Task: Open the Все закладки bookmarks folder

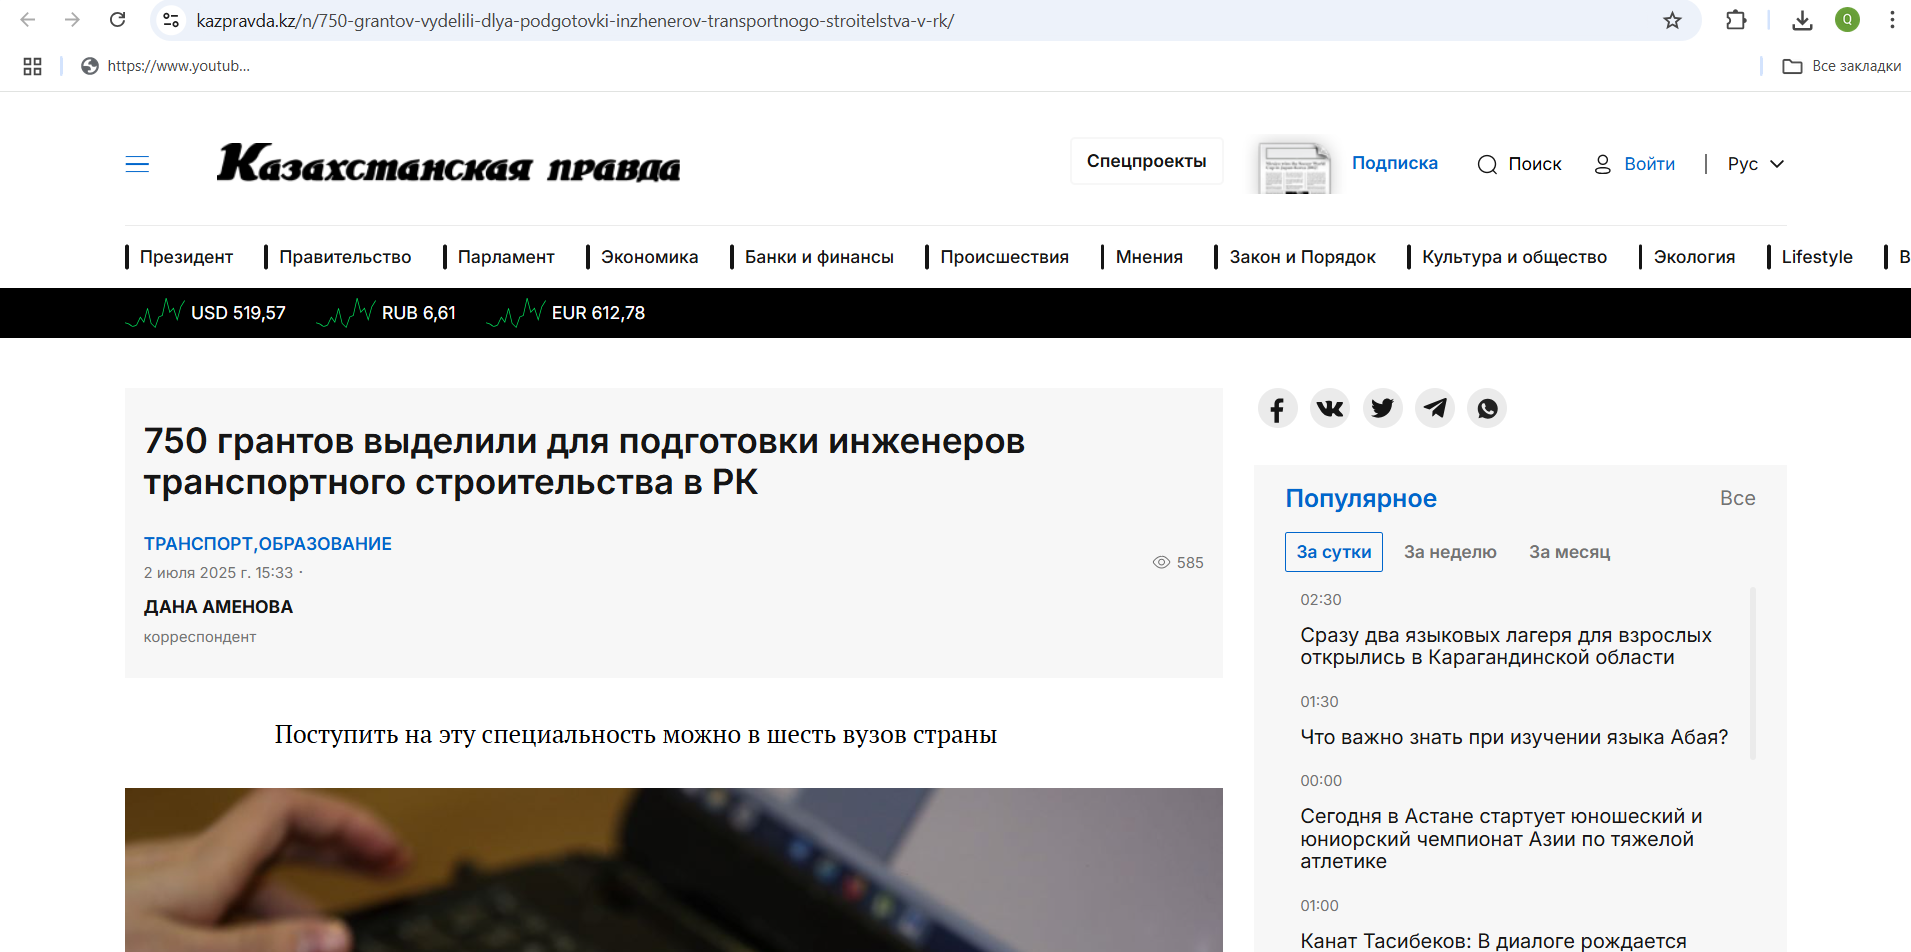Action: pyautogui.click(x=1842, y=66)
